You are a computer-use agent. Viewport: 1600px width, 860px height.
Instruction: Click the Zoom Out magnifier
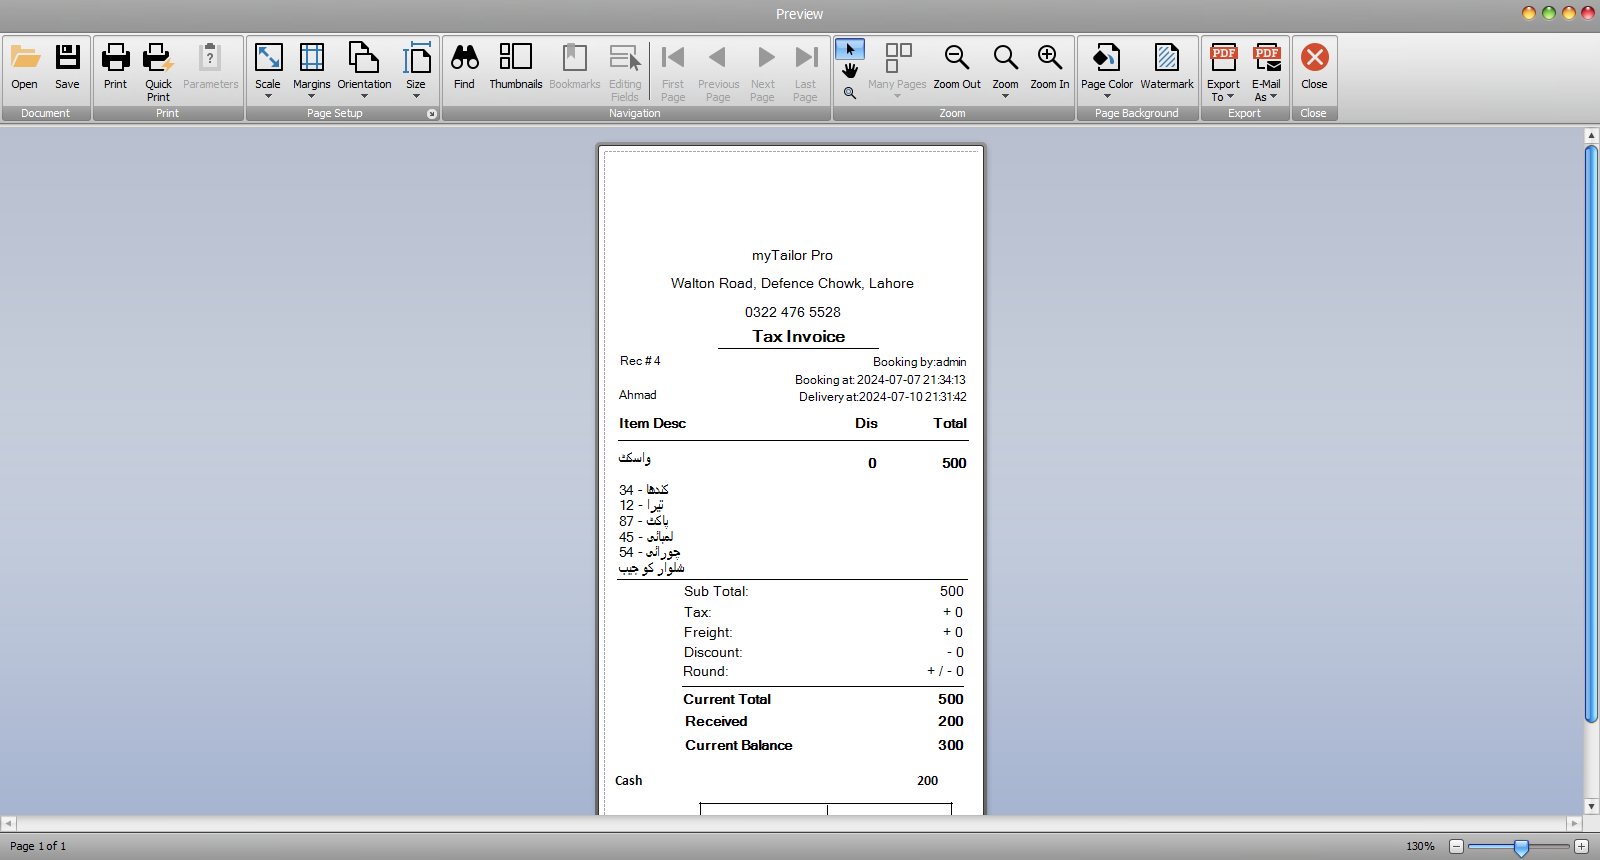coord(957,66)
